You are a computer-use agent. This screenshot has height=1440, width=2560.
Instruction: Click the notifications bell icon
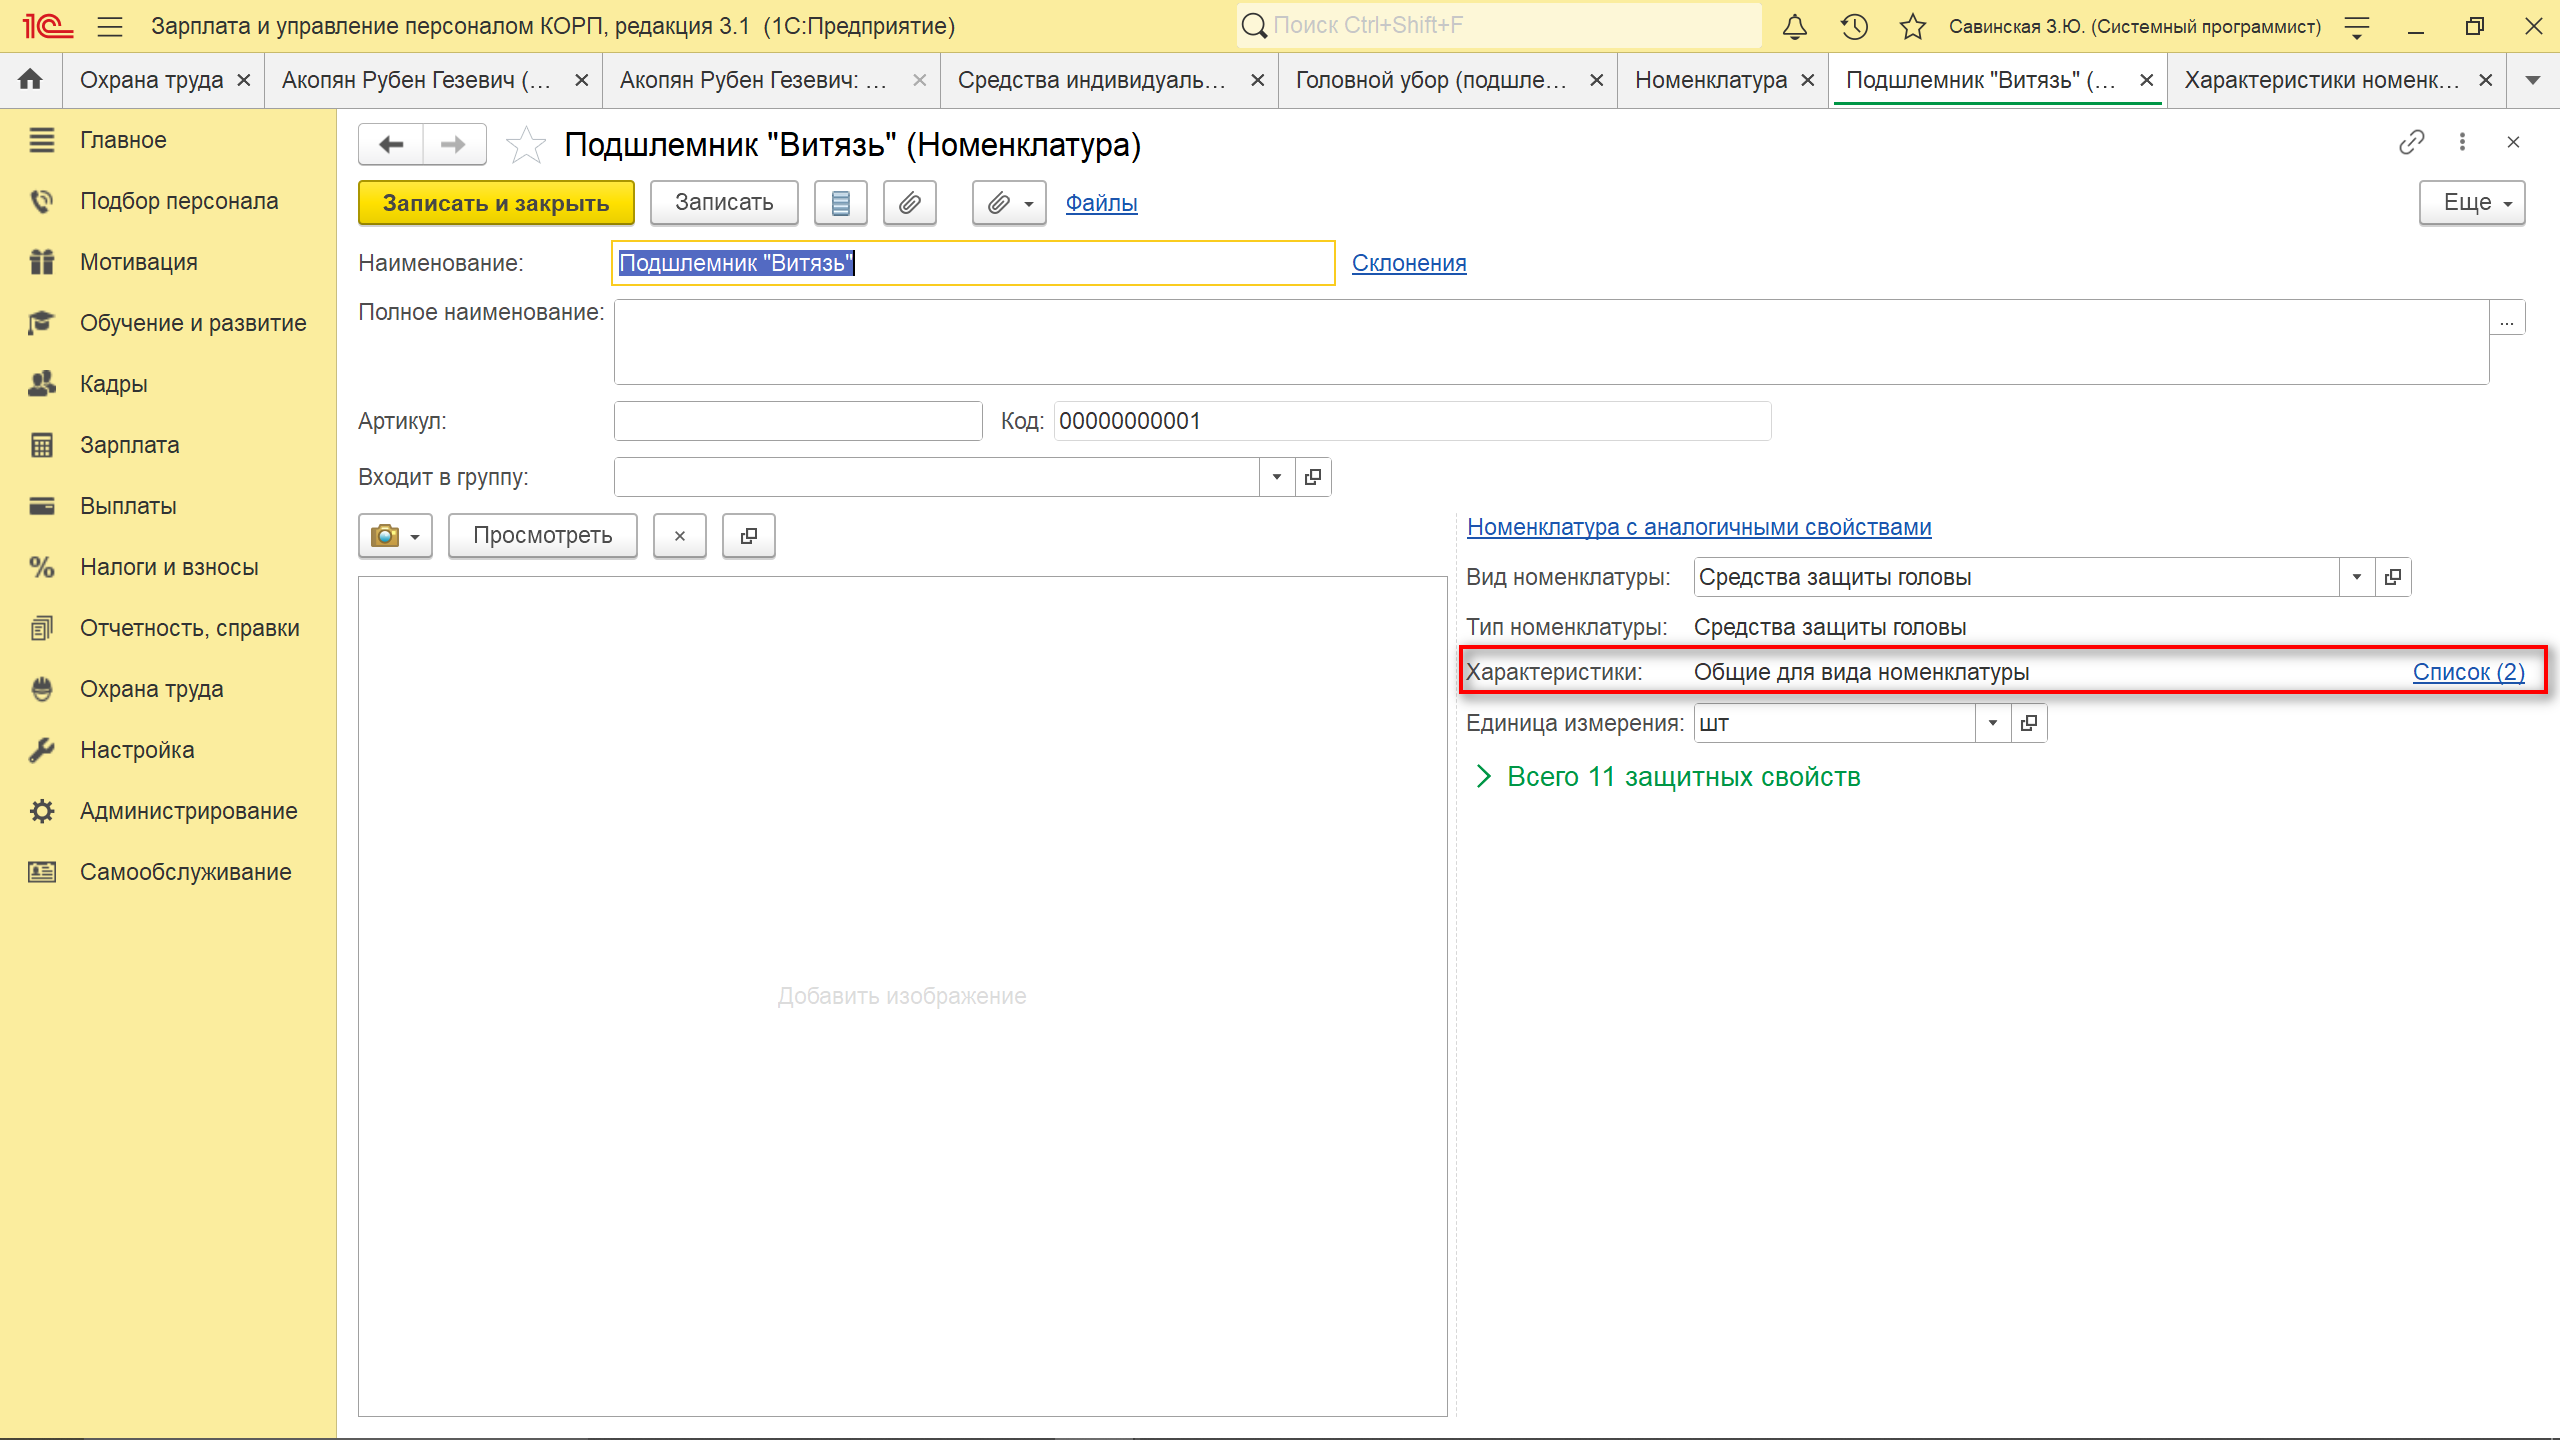(1795, 27)
